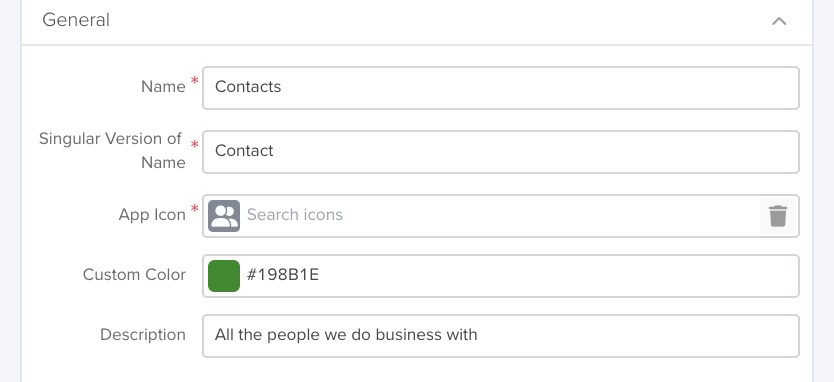The width and height of the screenshot is (834, 382).
Task: Click the App Icon label
Action: click(152, 214)
